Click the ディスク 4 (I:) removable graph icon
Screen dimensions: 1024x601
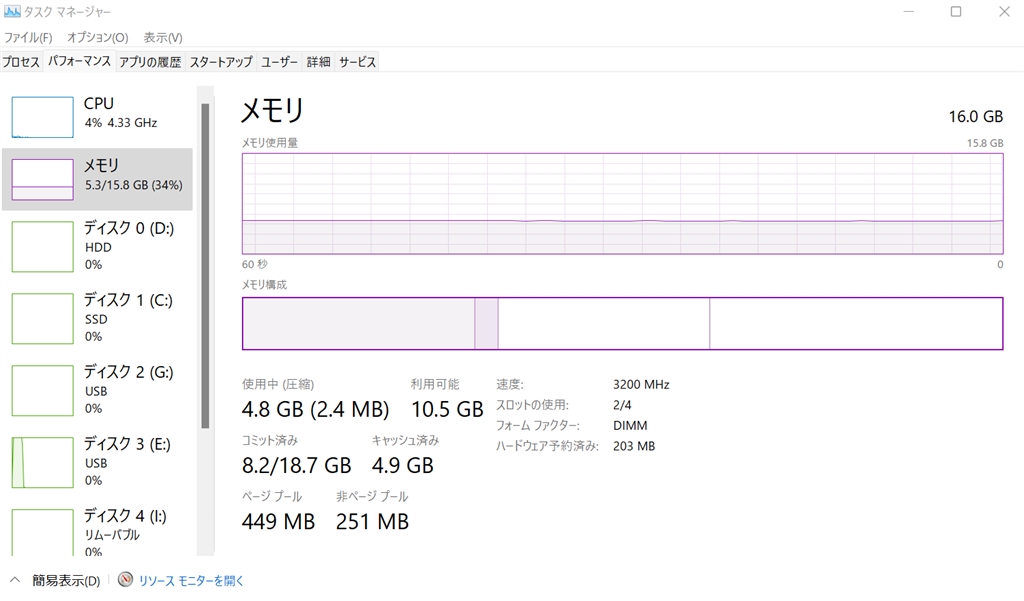tap(42, 532)
